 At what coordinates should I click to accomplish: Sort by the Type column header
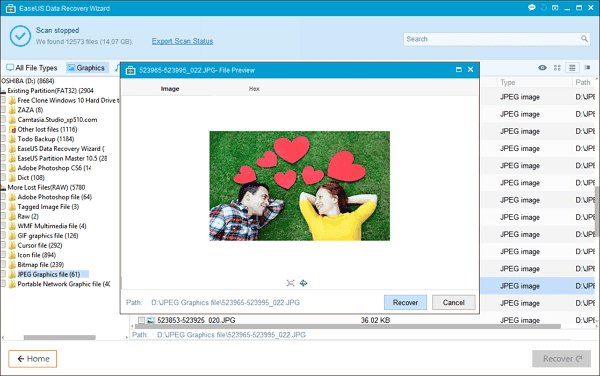pyautogui.click(x=508, y=82)
